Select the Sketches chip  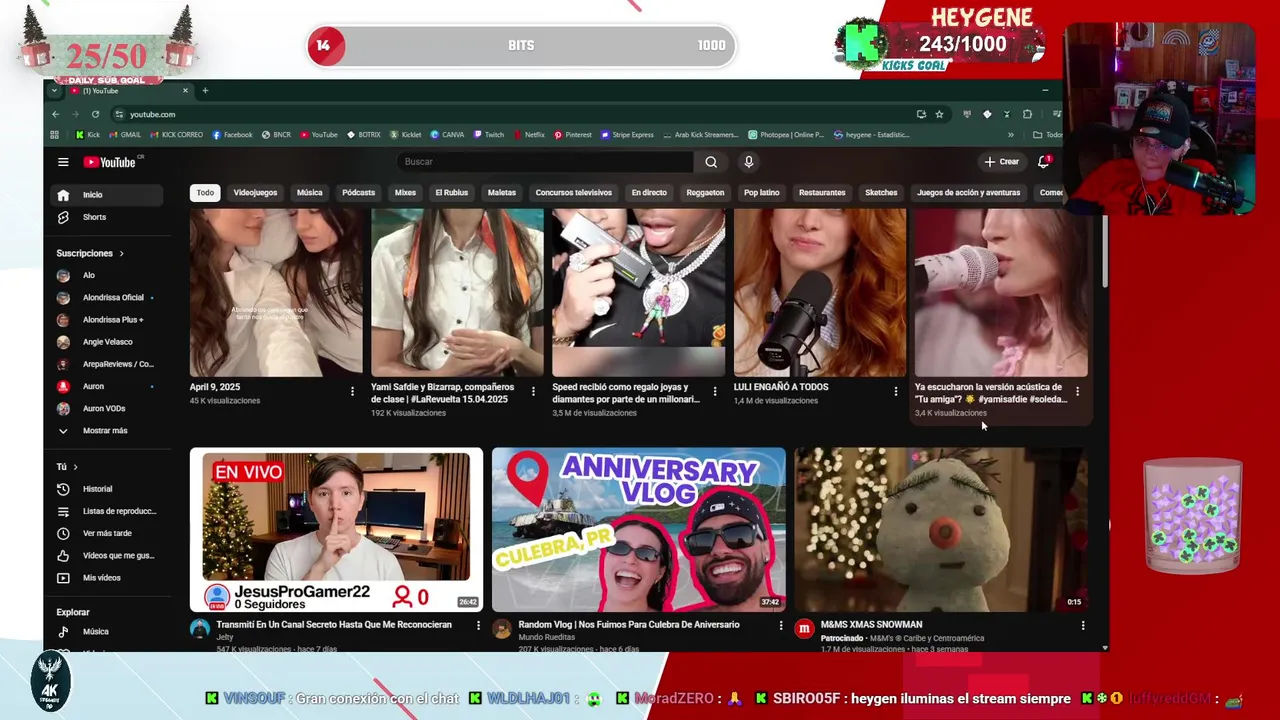(881, 193)
